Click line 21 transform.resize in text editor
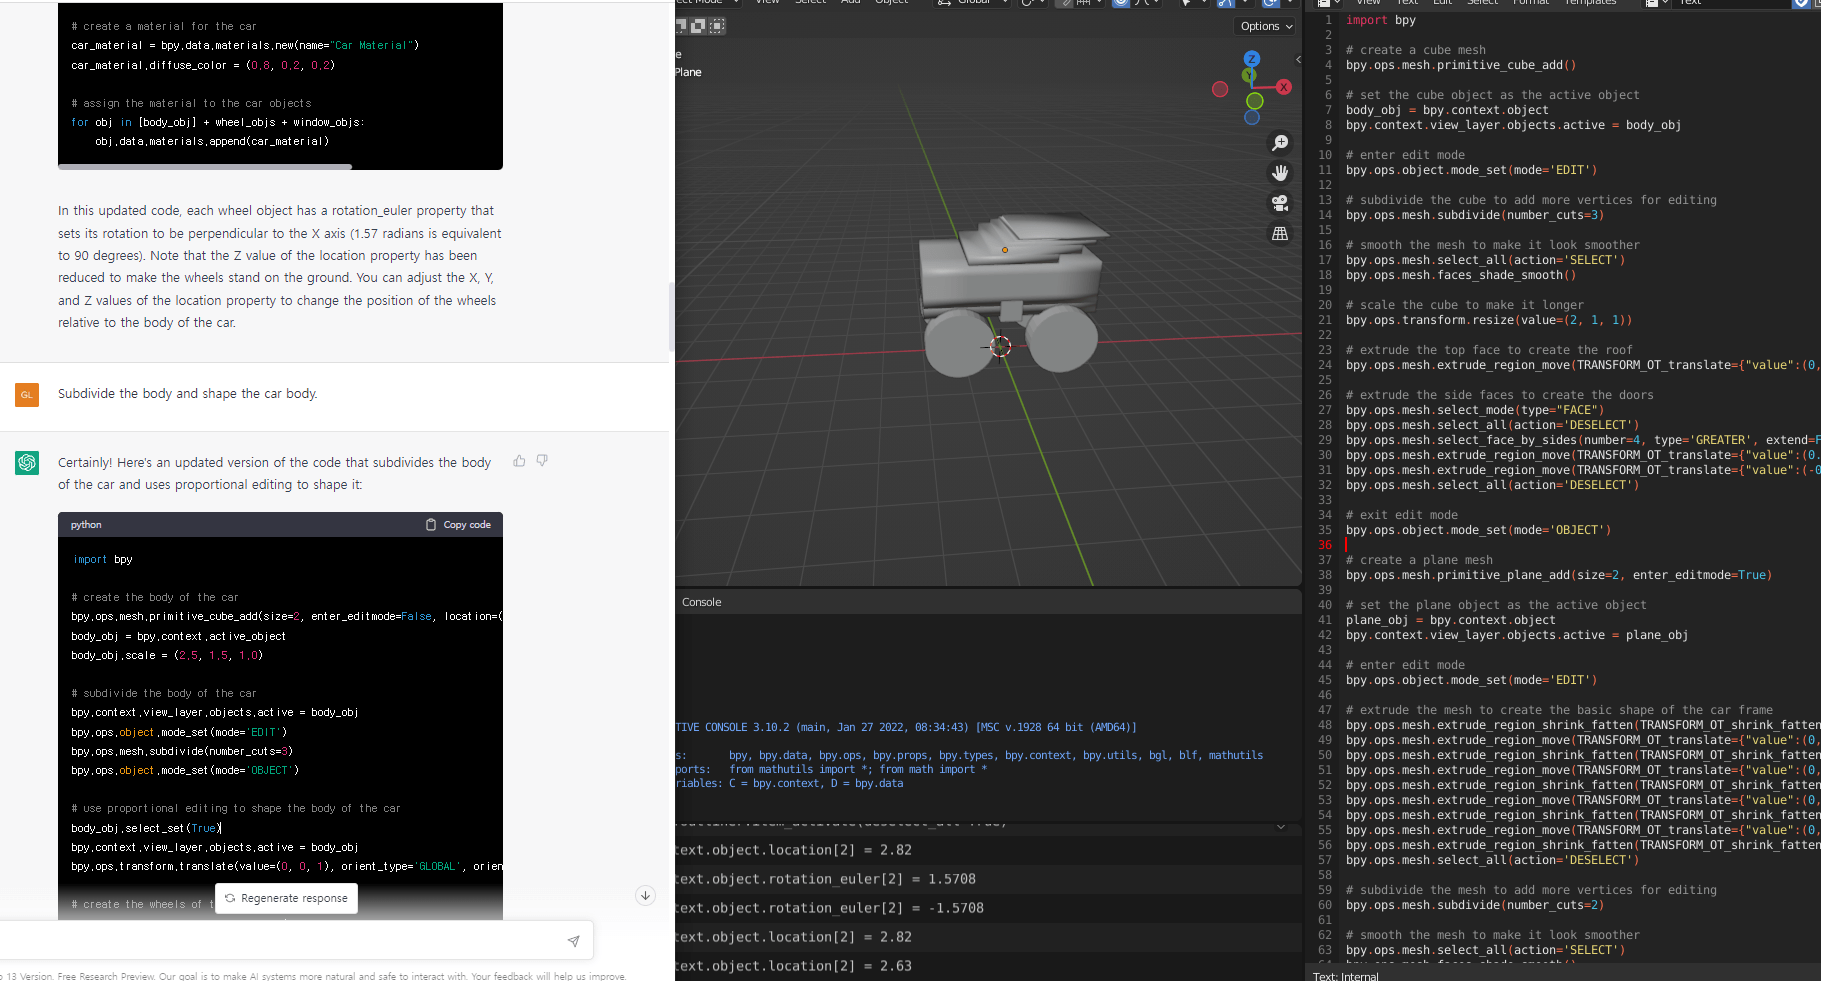The image size is (1821, 981). click(x=1489, y=320)
